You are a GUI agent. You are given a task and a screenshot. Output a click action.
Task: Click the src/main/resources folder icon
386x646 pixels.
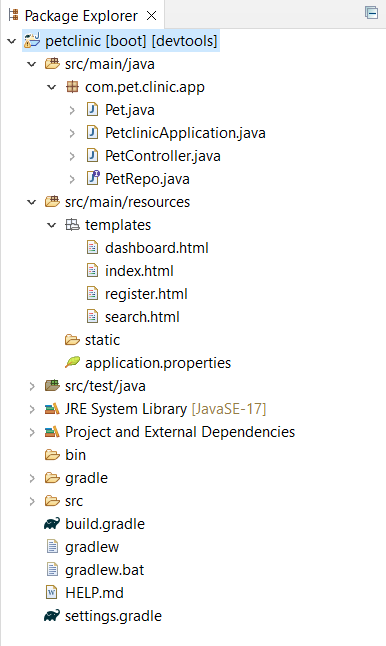click(52, 201)
